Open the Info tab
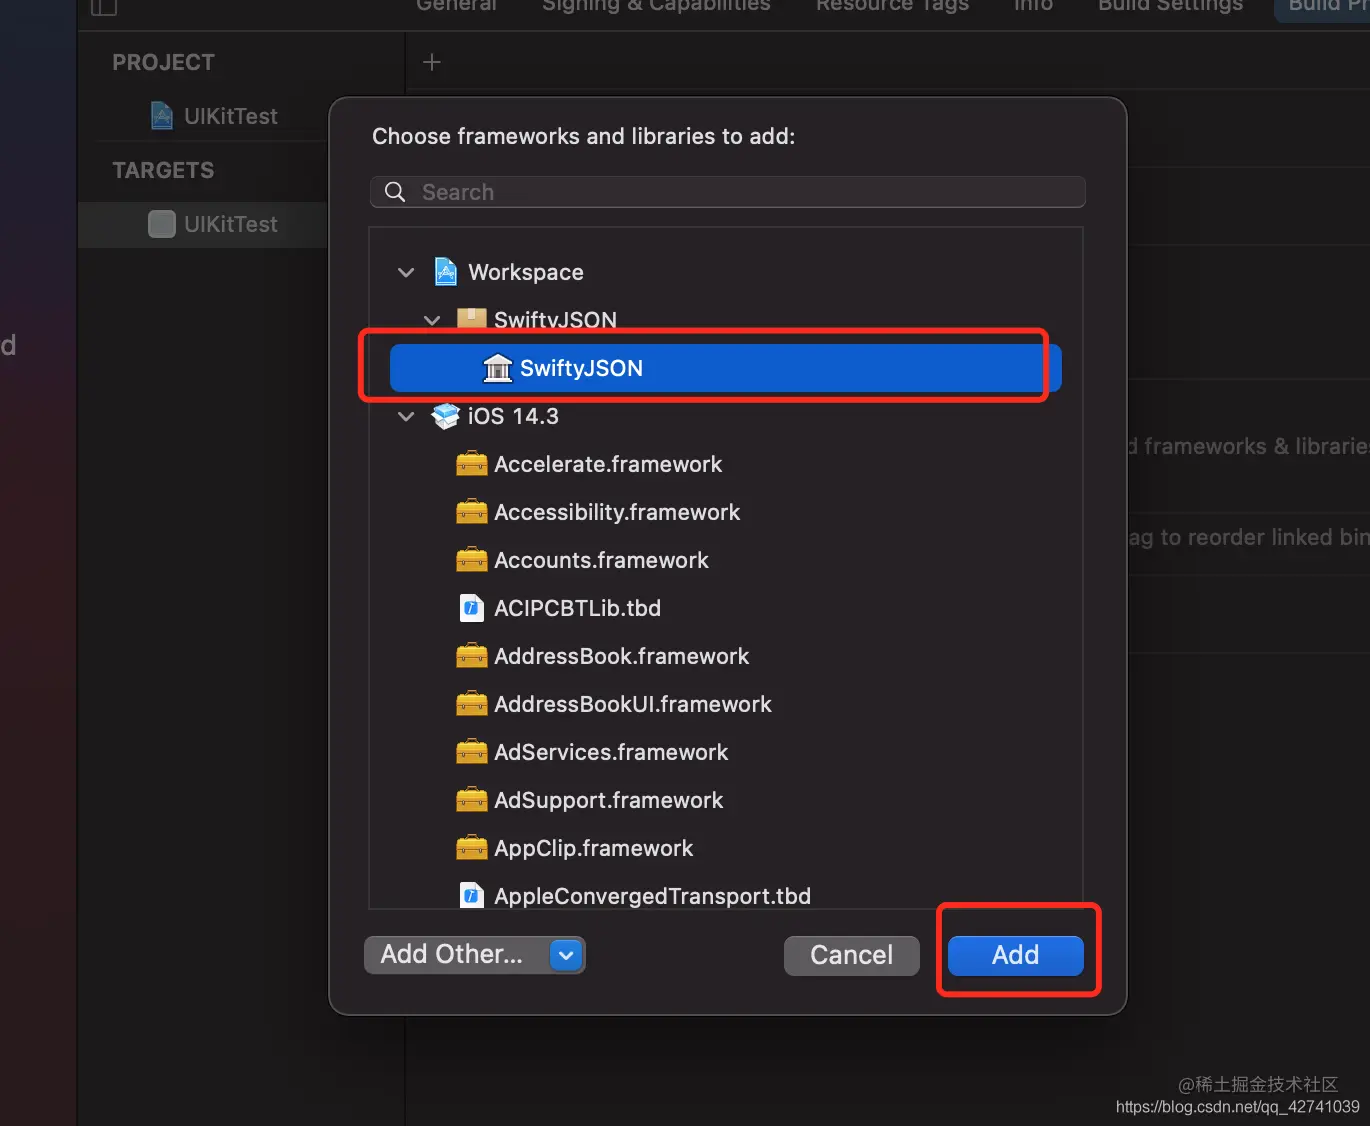1370x1126 pixels. pos(1033,6)
